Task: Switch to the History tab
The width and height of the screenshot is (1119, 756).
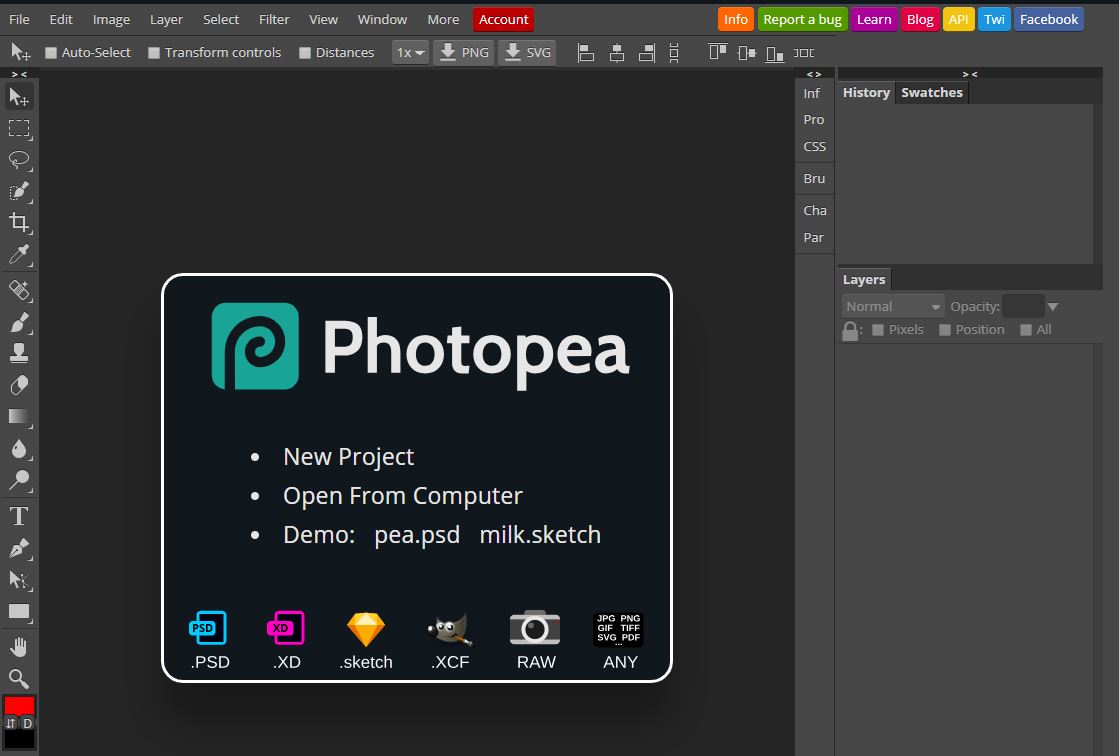Action: coord(866,93)
